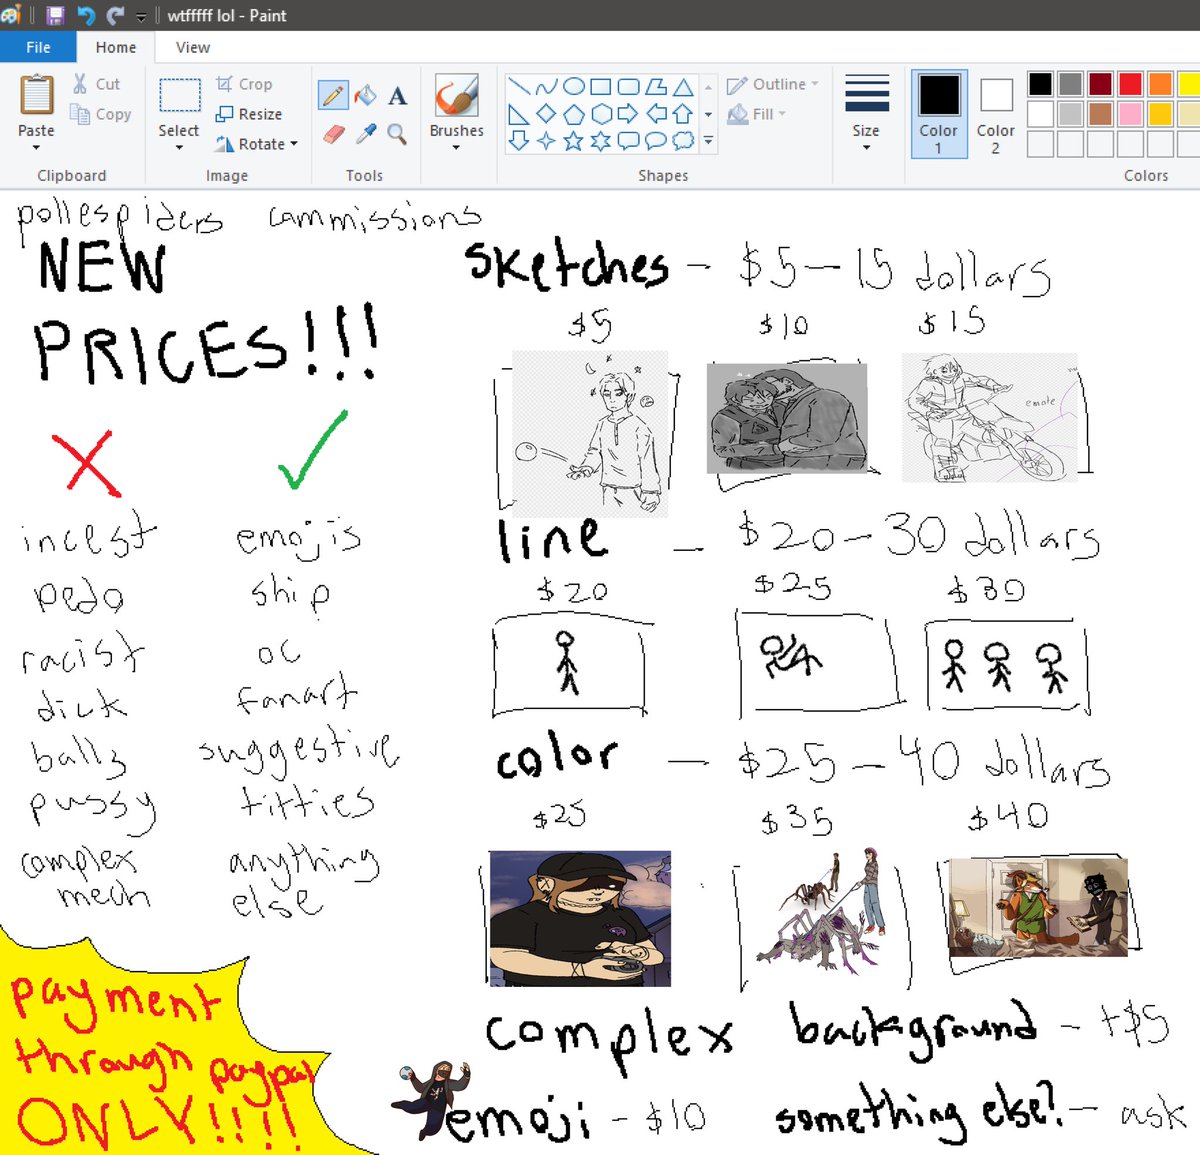Click the $5 sketch example image on canvas
Image resolution: width=1200 pixels, height=1155 pixels.
pos(590,433)
